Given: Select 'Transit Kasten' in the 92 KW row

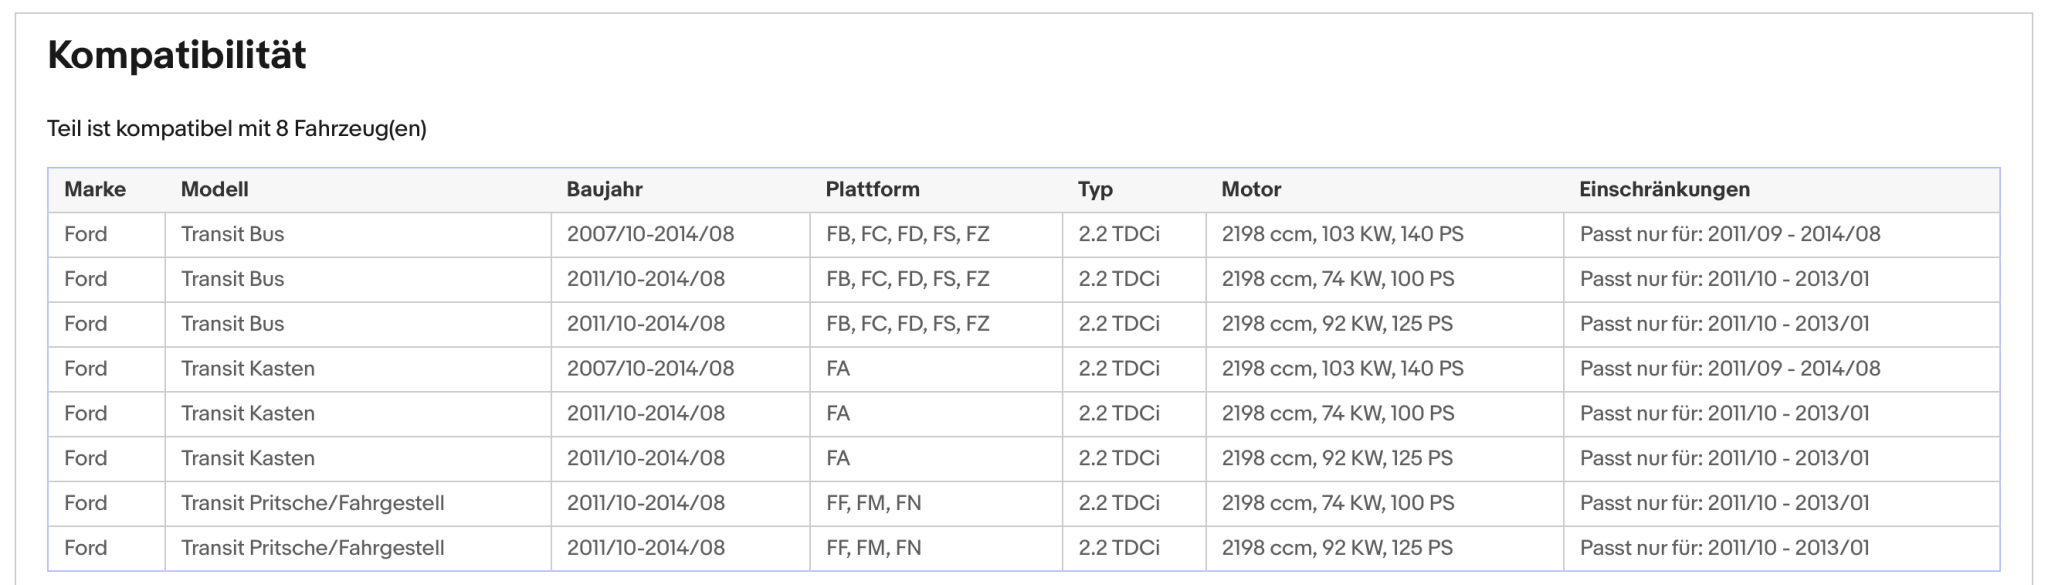Looking at the screenshot, I should click(x=247, y=459).
